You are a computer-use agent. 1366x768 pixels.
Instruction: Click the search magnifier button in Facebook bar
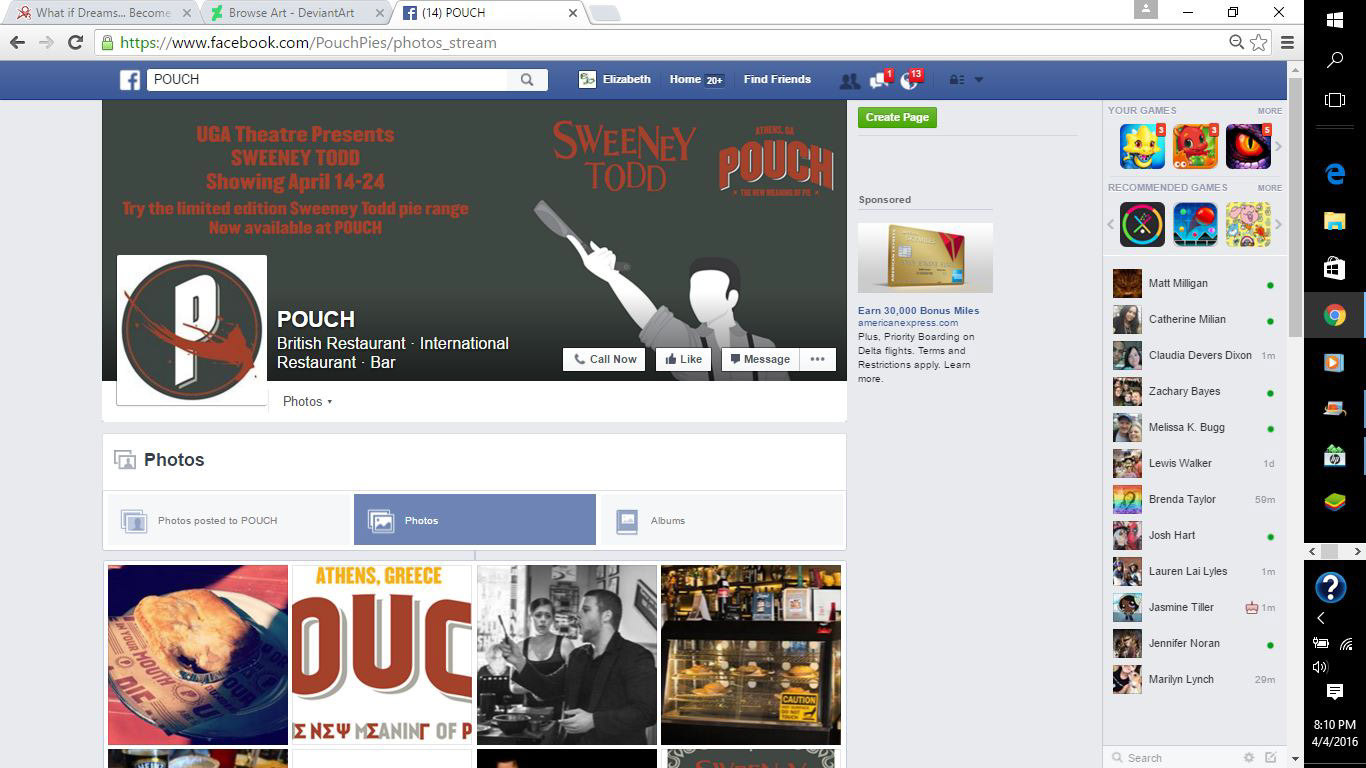coord(527,80)
